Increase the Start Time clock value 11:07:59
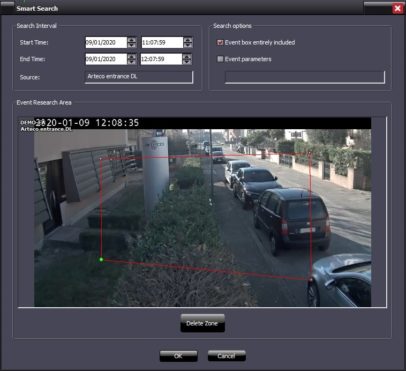Screen dimensions: 406x371 [x=188, y=40]
